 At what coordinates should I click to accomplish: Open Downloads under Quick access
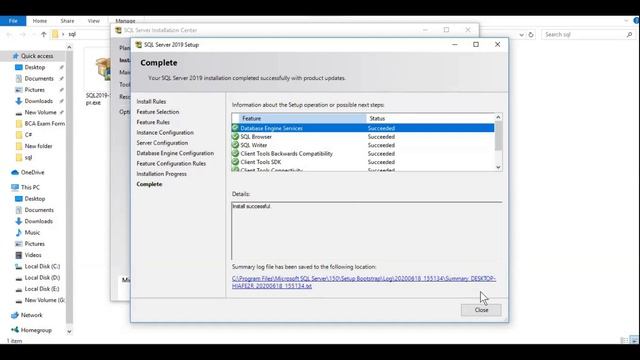coord(38,101)
